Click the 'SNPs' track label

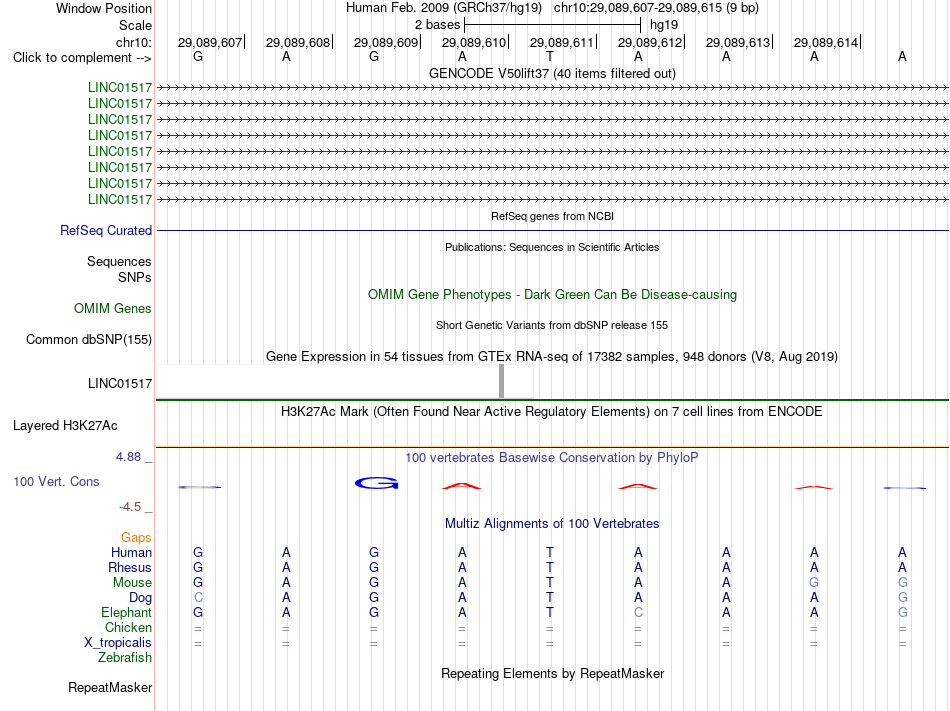point(135,277)
